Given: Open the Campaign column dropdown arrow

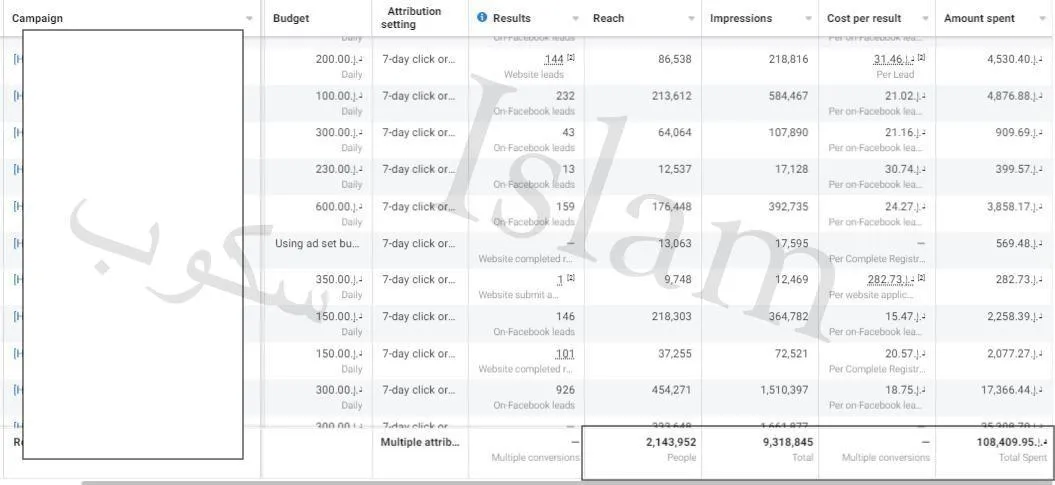Looking at the screenshot, I should click(x=249, y=19).
